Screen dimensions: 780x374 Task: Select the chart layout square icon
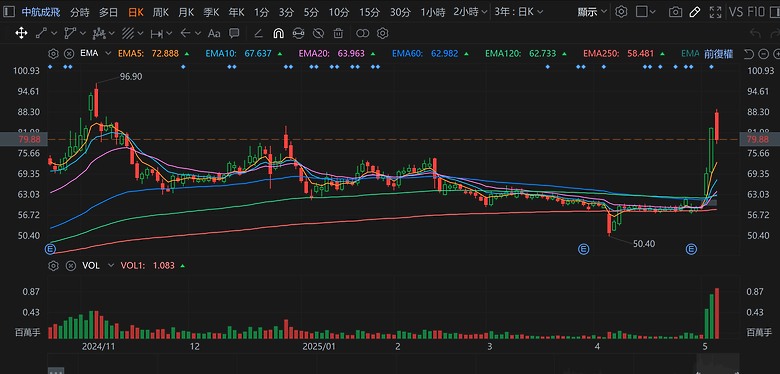[x=642, y=12]
